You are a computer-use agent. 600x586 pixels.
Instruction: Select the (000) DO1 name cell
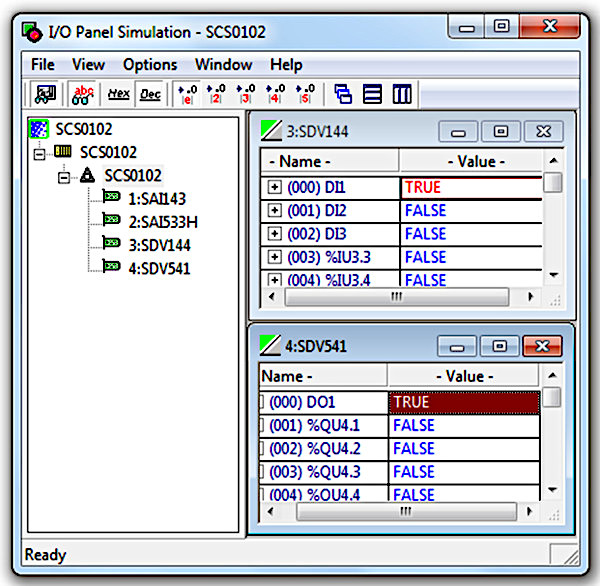[x=324, y=402]
